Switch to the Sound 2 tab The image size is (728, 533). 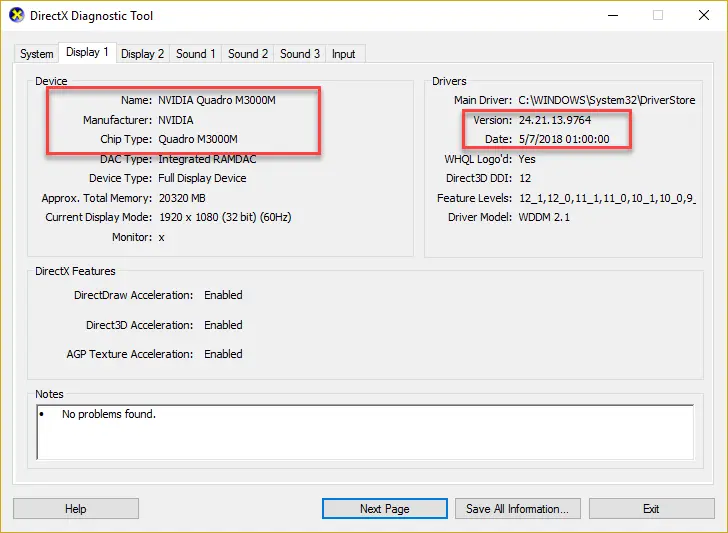(248, 54)
